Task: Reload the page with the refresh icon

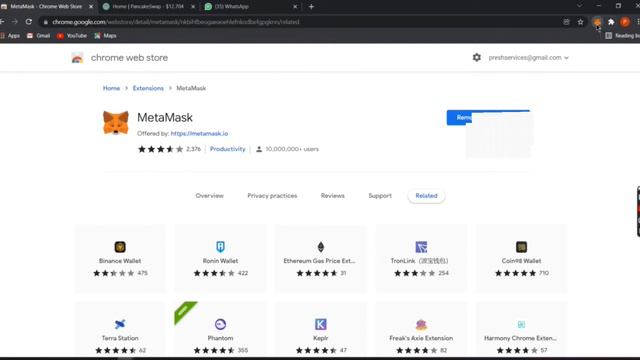Action: click(29, 22)
